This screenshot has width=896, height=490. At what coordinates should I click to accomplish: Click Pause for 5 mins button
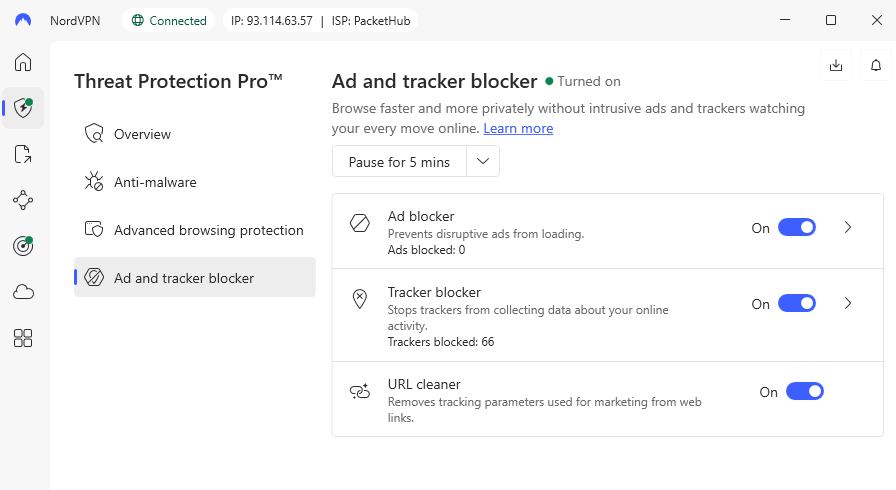pyautogui.click(x=399, y=162)
